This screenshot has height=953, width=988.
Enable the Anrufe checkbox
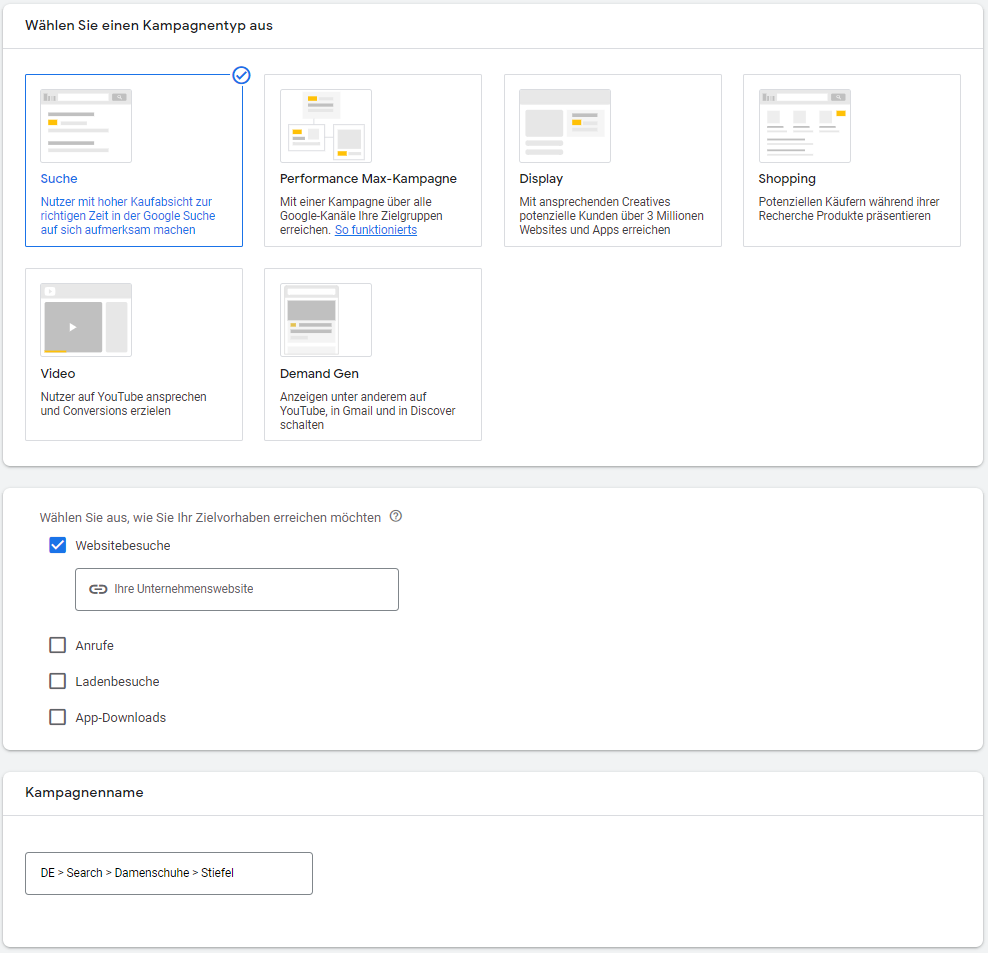point(58,646)
